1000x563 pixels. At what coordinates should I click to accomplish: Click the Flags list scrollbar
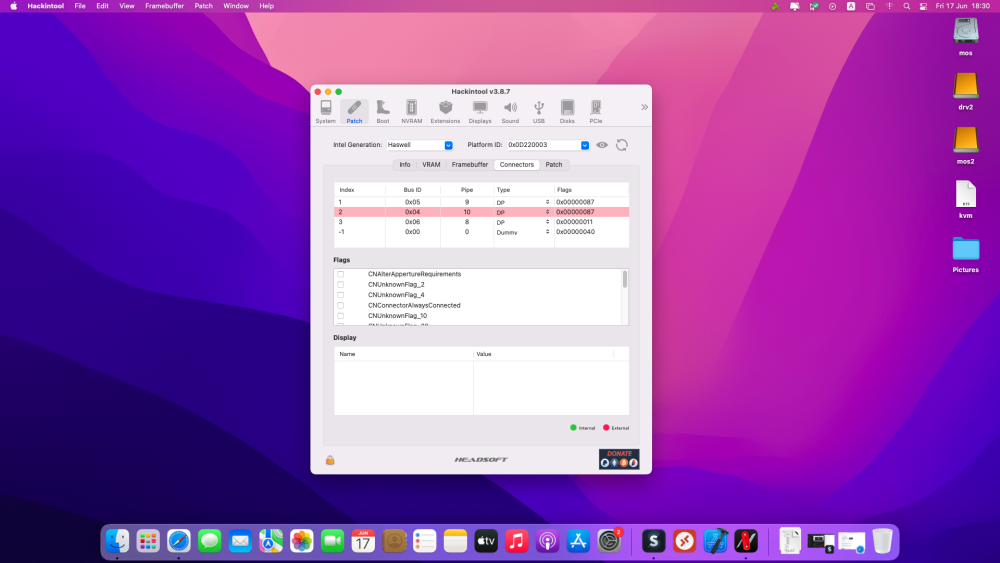pyautogui.click(x=624, y=279)
